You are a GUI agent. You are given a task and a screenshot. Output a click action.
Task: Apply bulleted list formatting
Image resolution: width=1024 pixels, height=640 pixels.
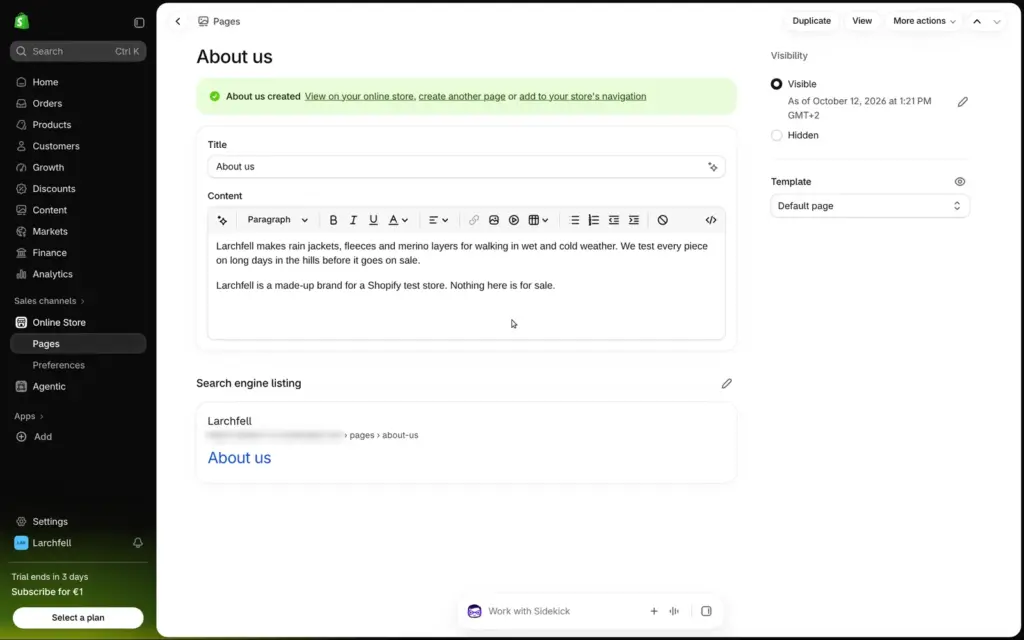574,220
